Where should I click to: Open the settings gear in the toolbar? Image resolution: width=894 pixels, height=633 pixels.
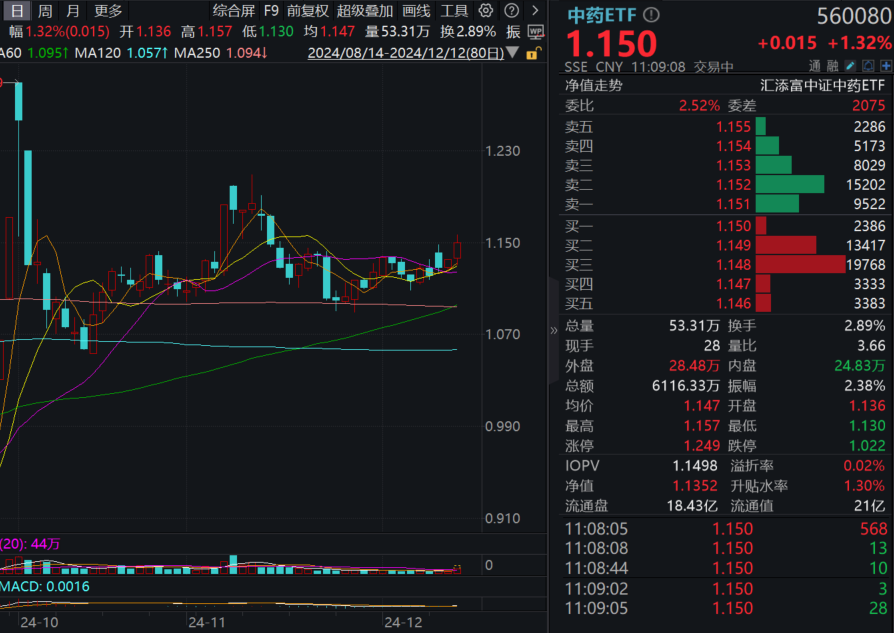tap(486, 12)
